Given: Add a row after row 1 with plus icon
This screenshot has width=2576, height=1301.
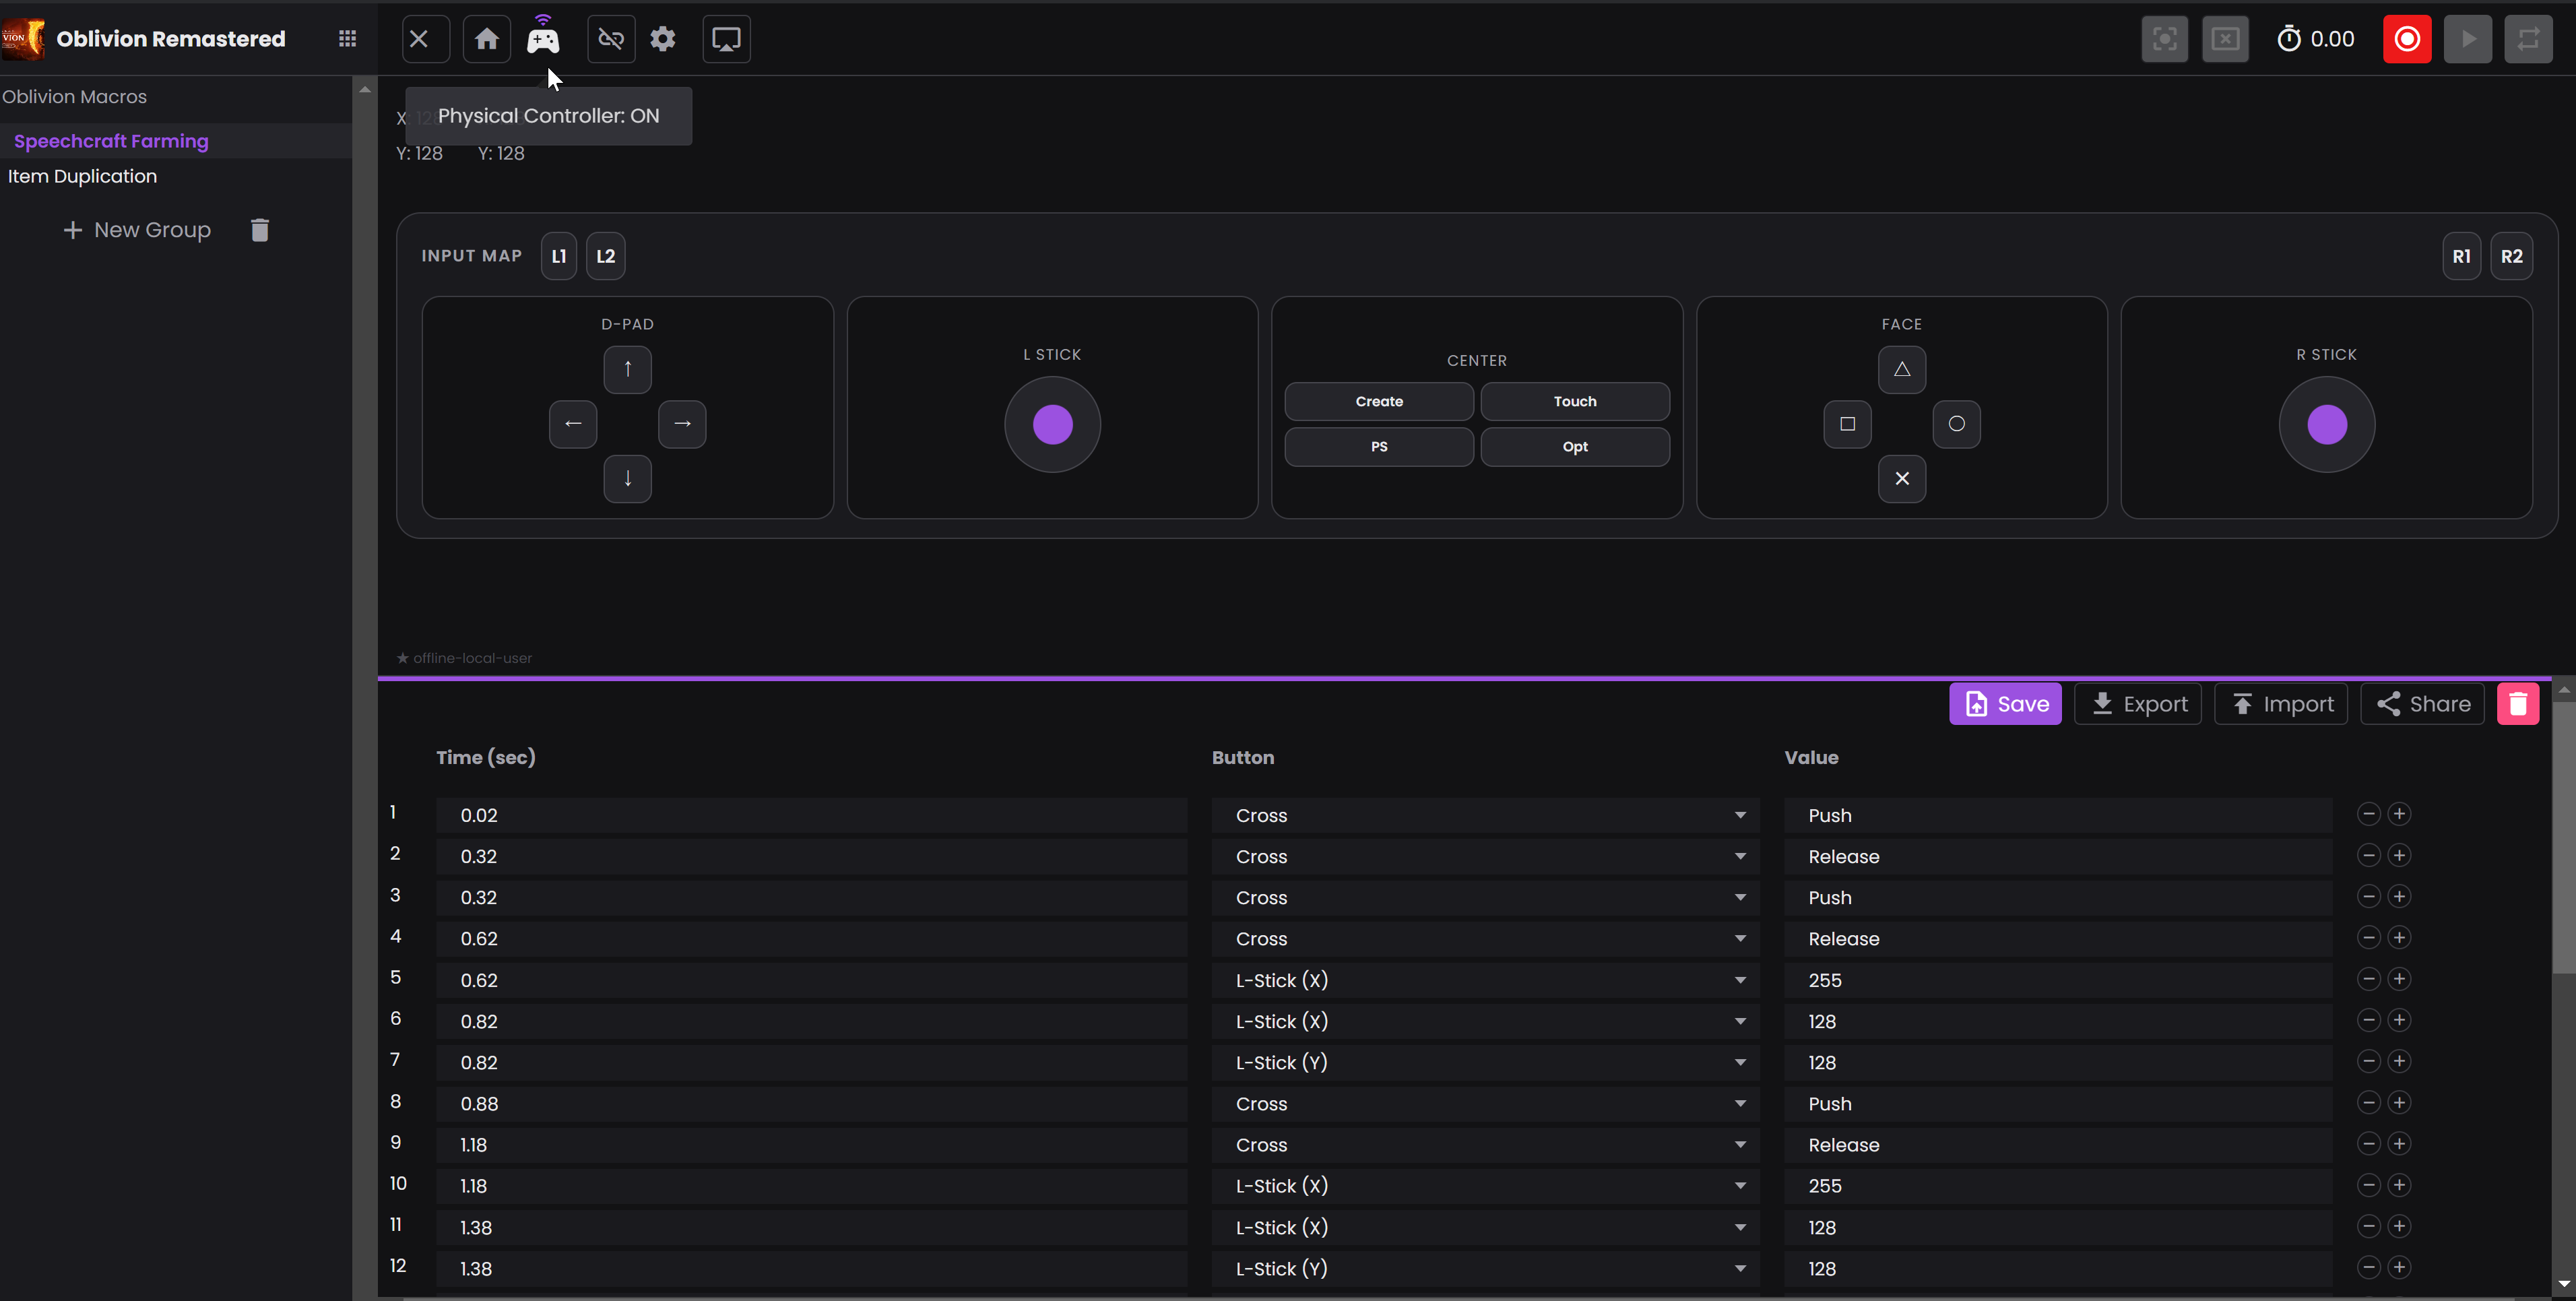Looking at the screenshot, I should pyautogui.click(x=2399, y=814).
